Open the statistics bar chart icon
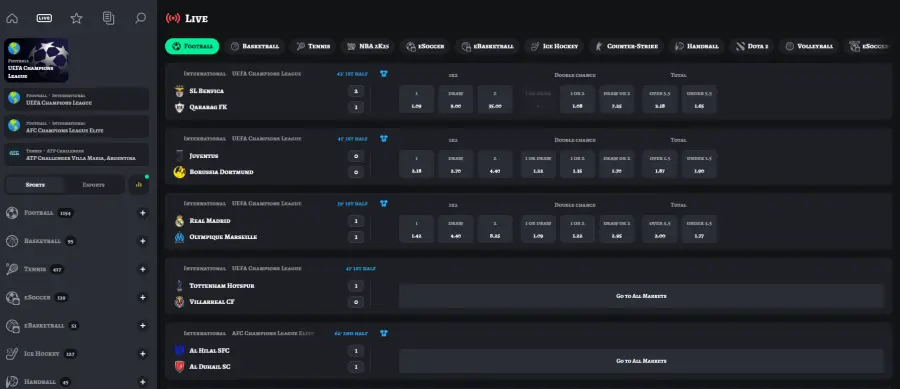 click(138, 185)
